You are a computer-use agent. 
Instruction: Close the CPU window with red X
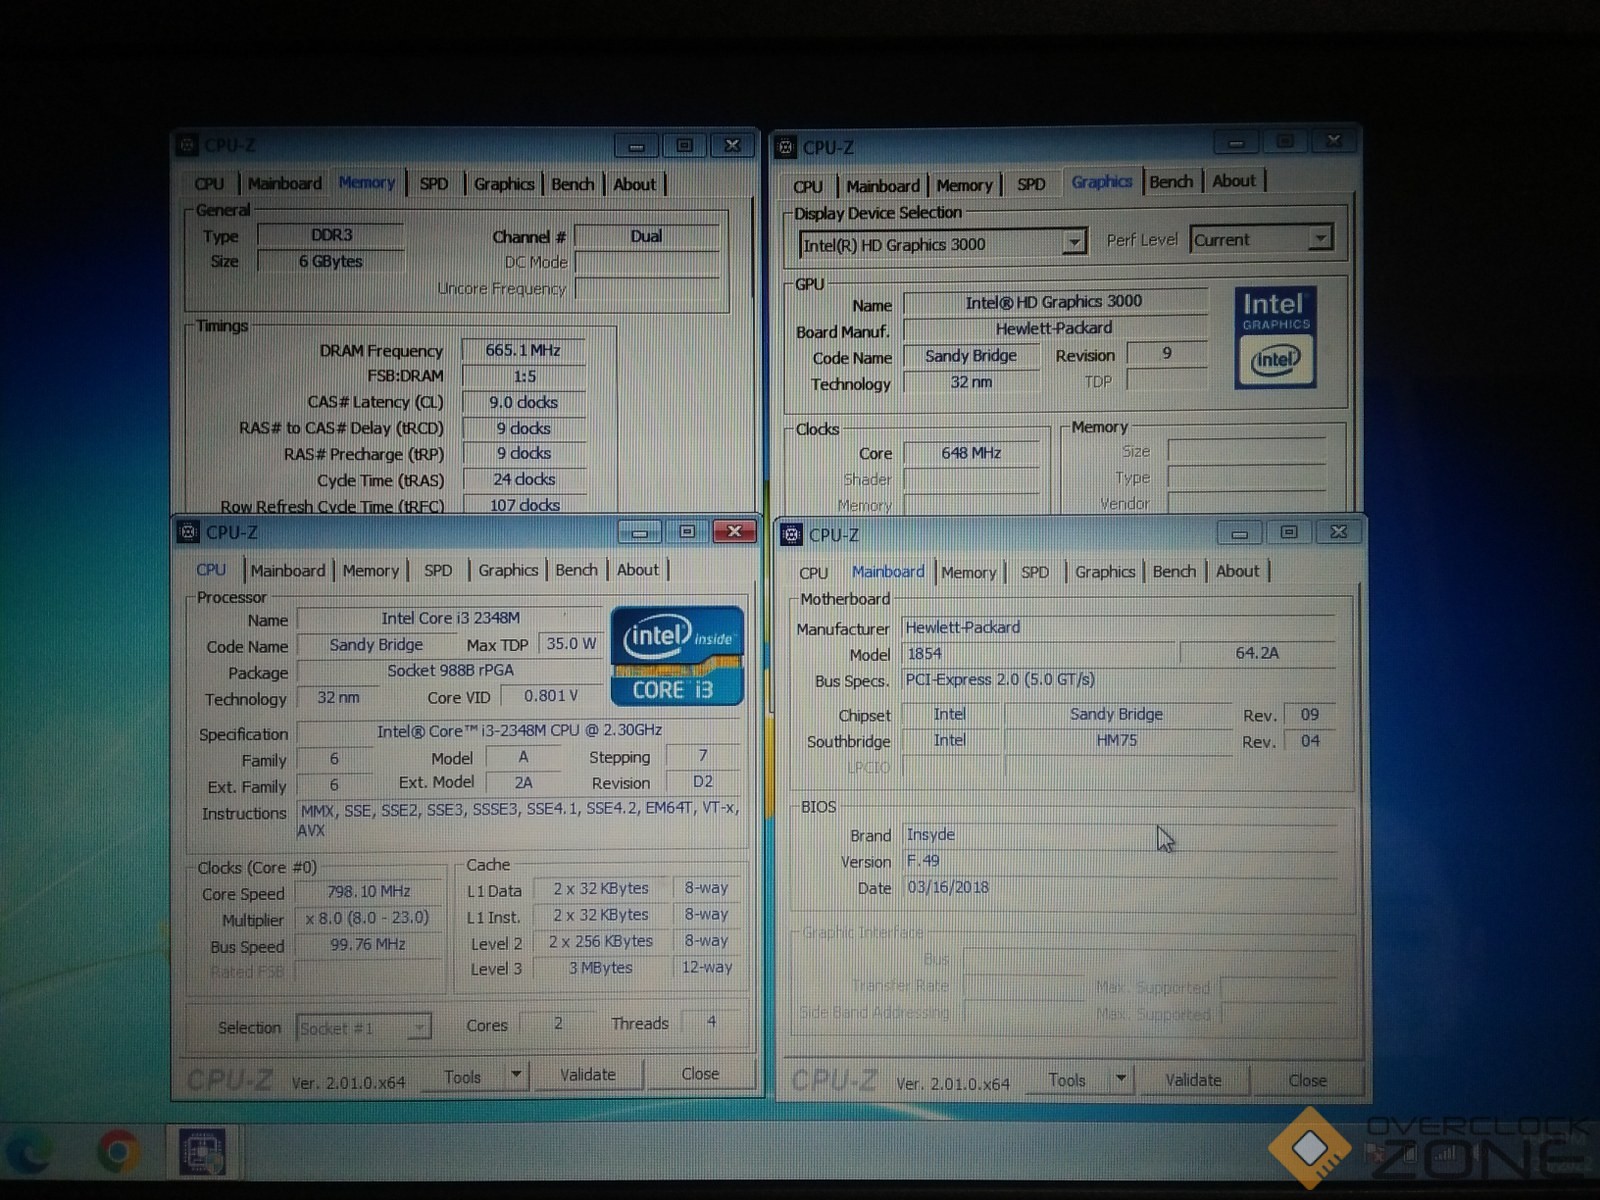point(734,532)
